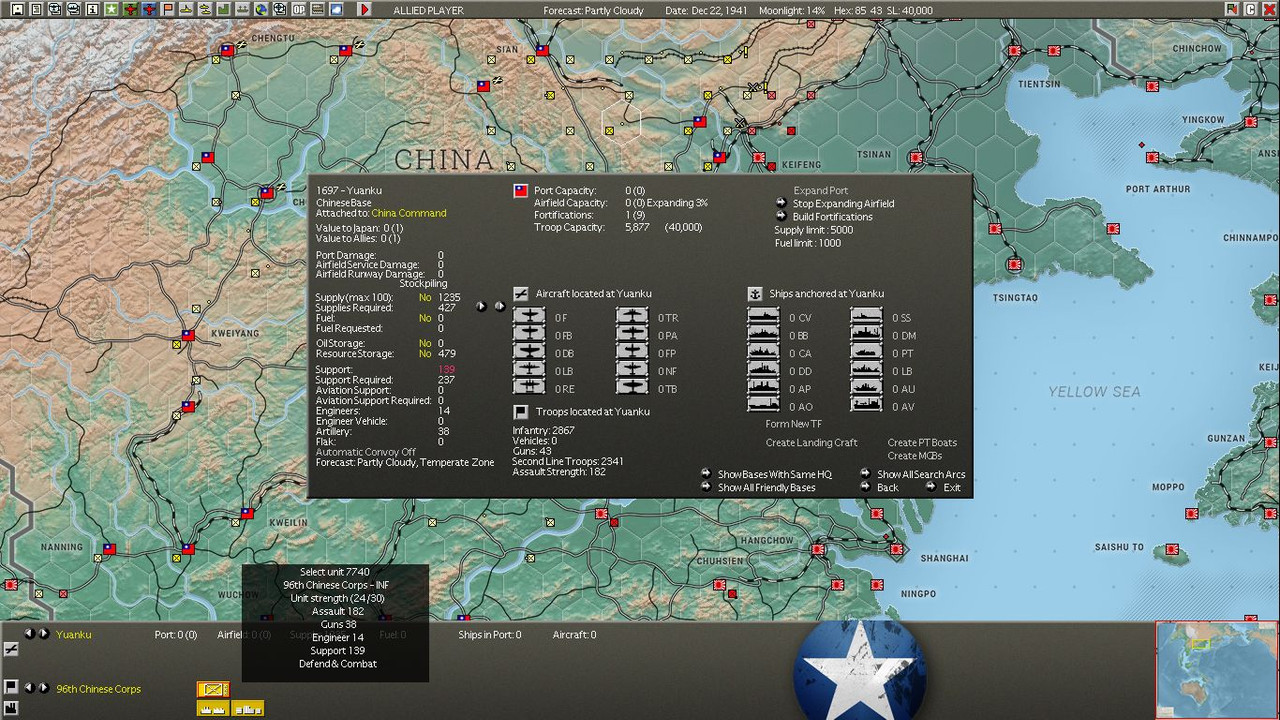Click the Japanese base marker at Shanghai
The image size is (1280, 720).
pos(897,549)
